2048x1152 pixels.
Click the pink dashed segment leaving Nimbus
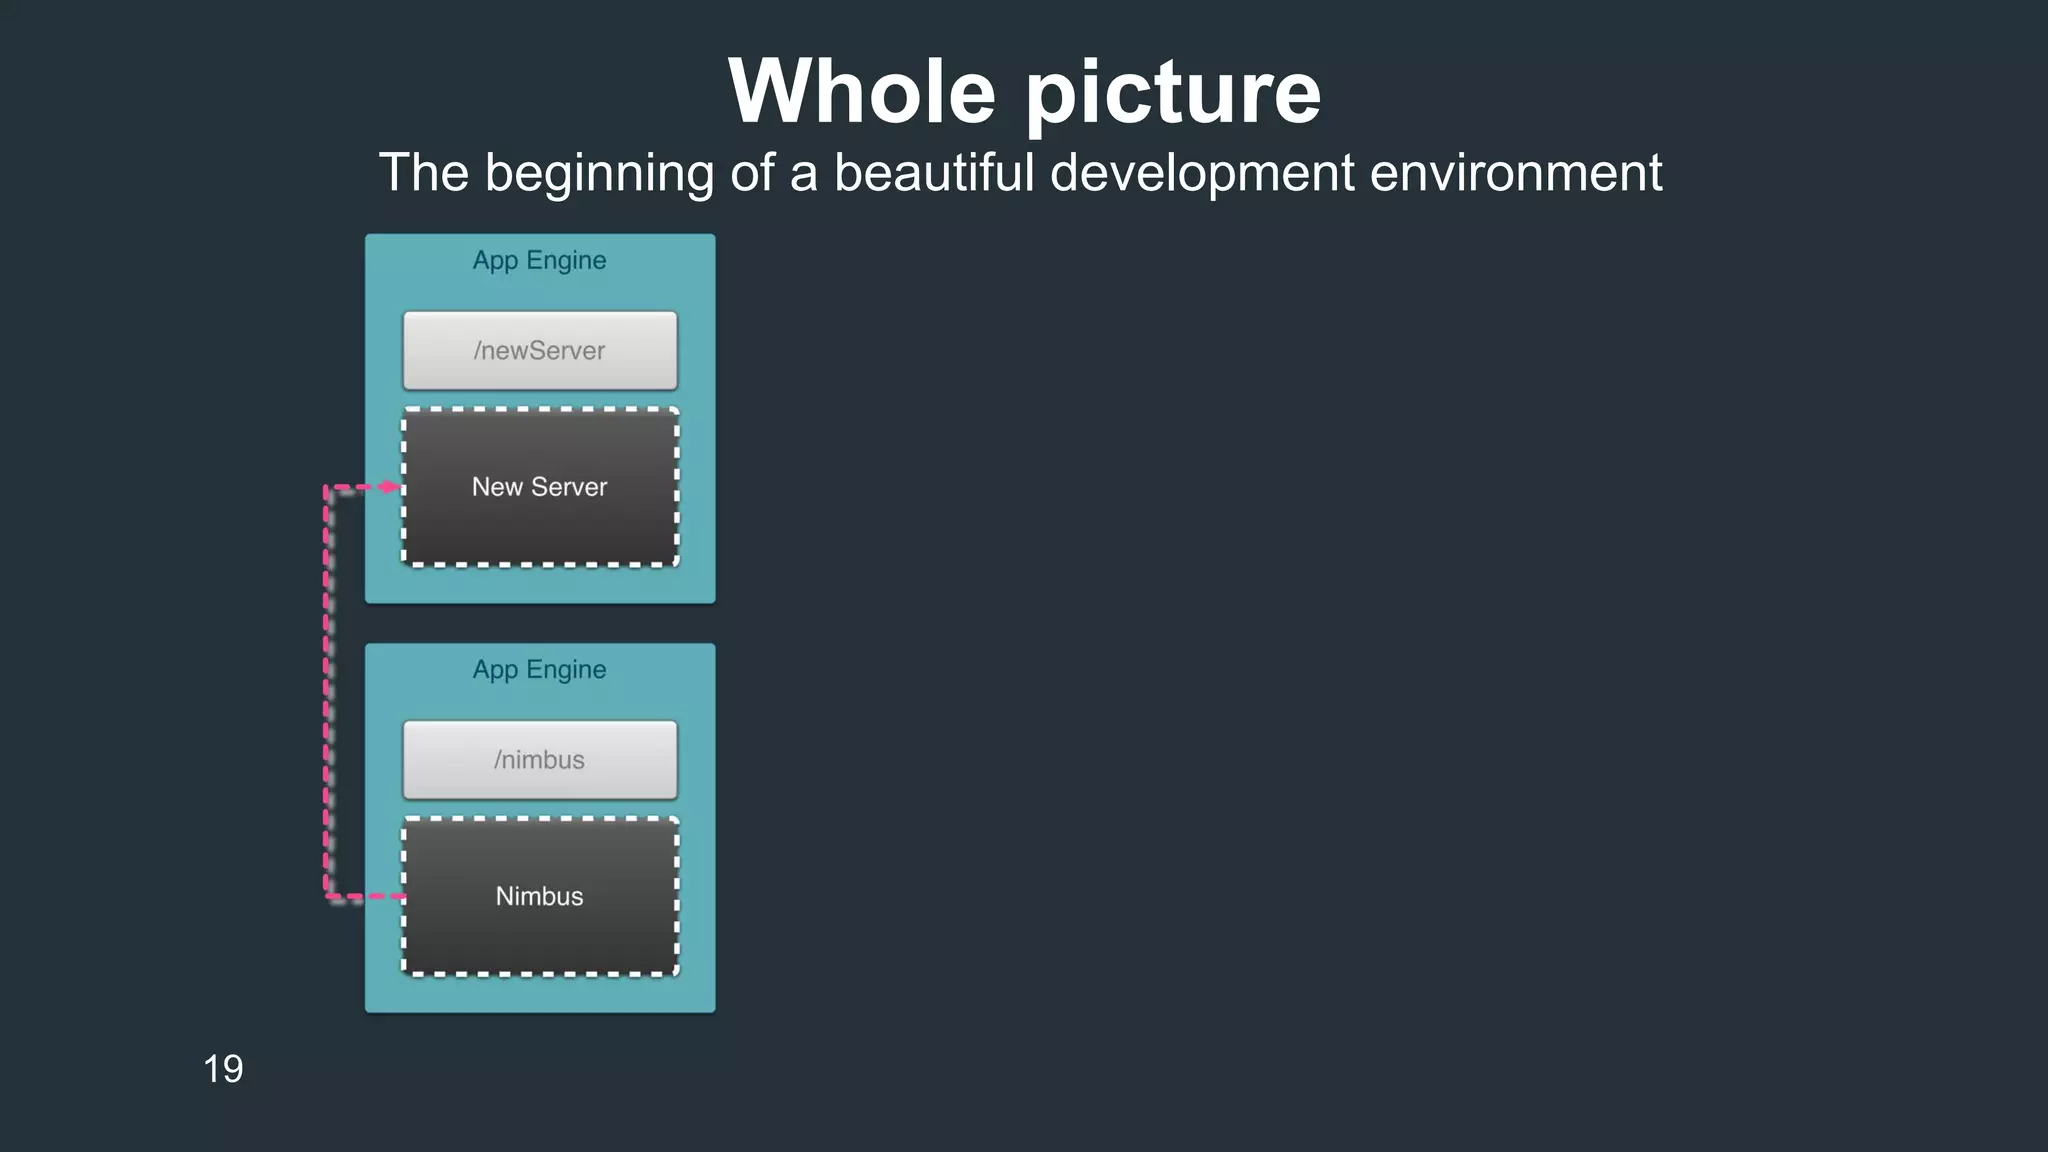(x=375, y=896)
